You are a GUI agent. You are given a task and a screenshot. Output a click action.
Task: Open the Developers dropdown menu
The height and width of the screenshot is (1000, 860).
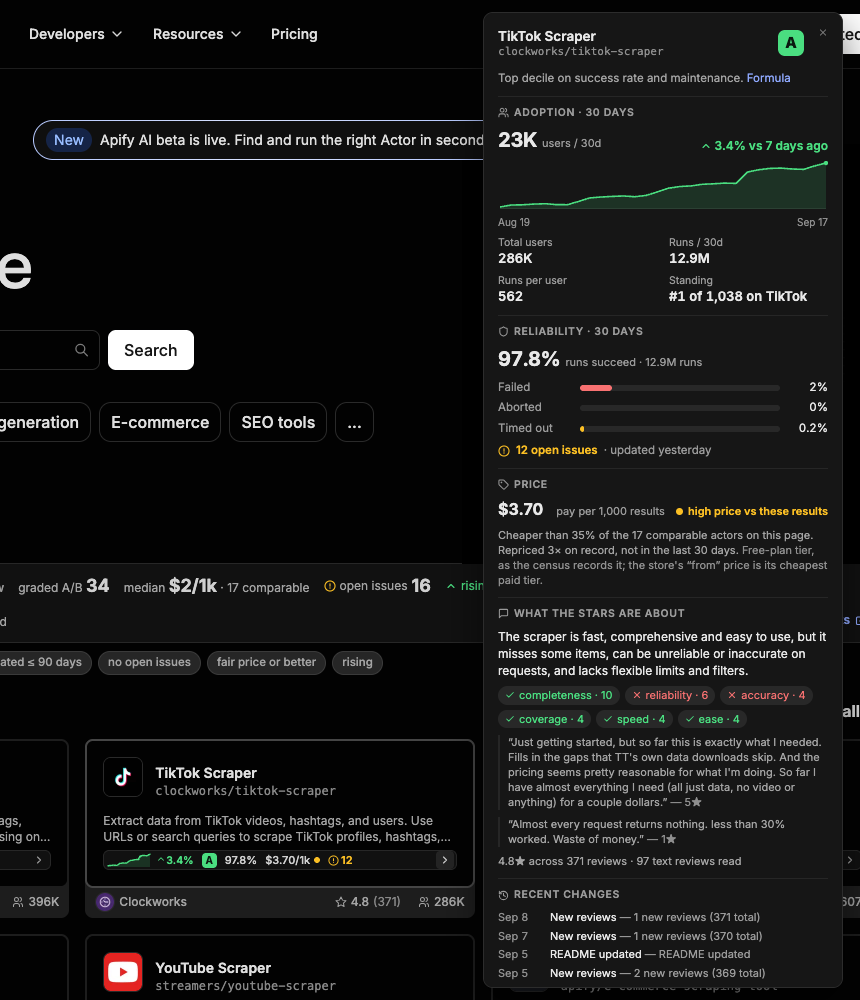click(75, 34)
